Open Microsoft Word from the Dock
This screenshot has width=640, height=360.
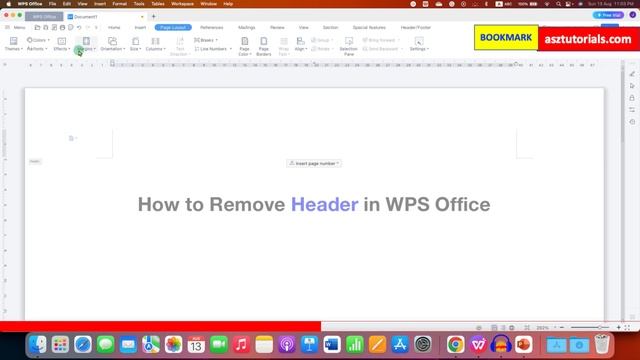[332, 344]
